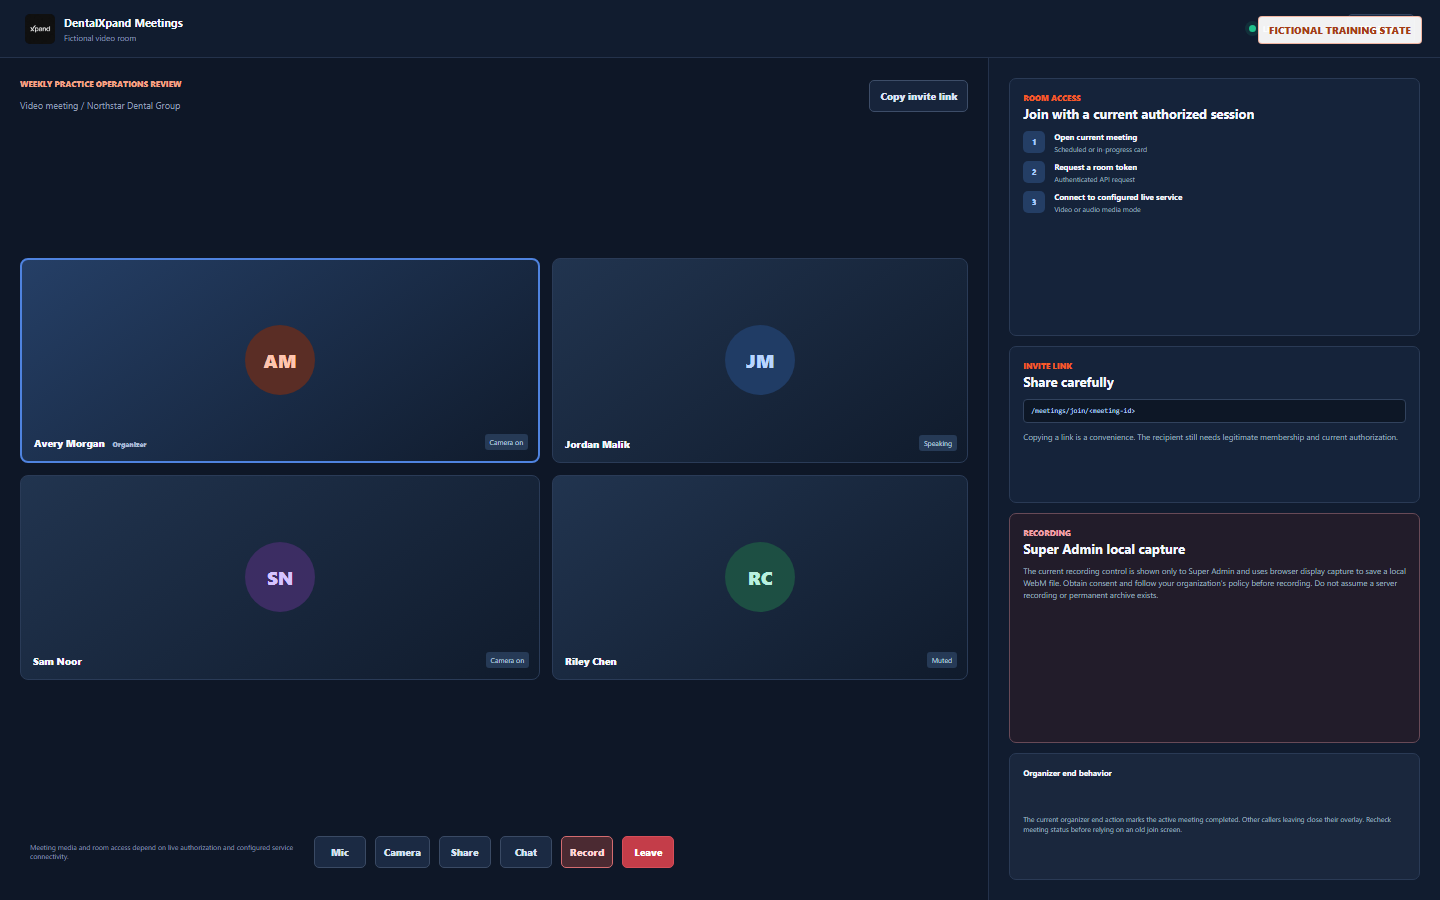Open the Chat panel
Screen dimensions: 1440x900
tap(526, 852)
